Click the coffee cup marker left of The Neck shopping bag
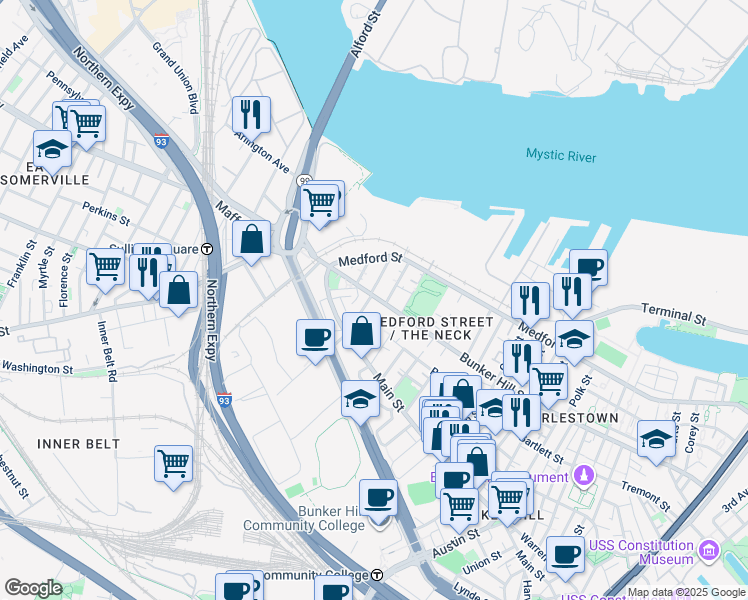 tap(315, 336)
